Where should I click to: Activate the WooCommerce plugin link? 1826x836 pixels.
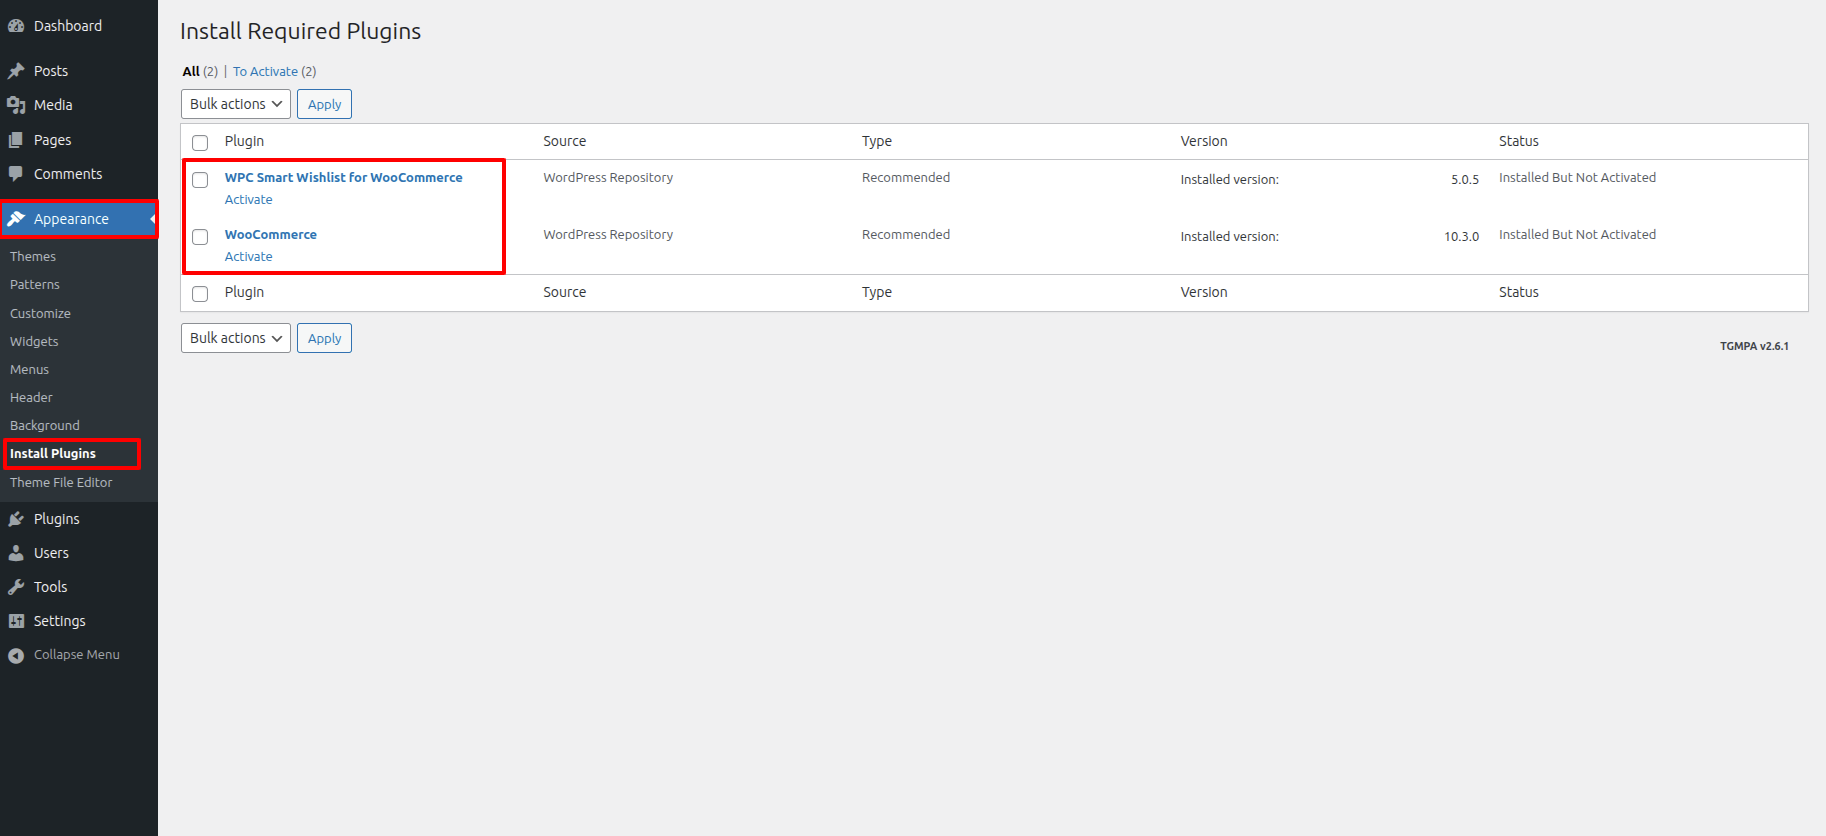[248, 257]
